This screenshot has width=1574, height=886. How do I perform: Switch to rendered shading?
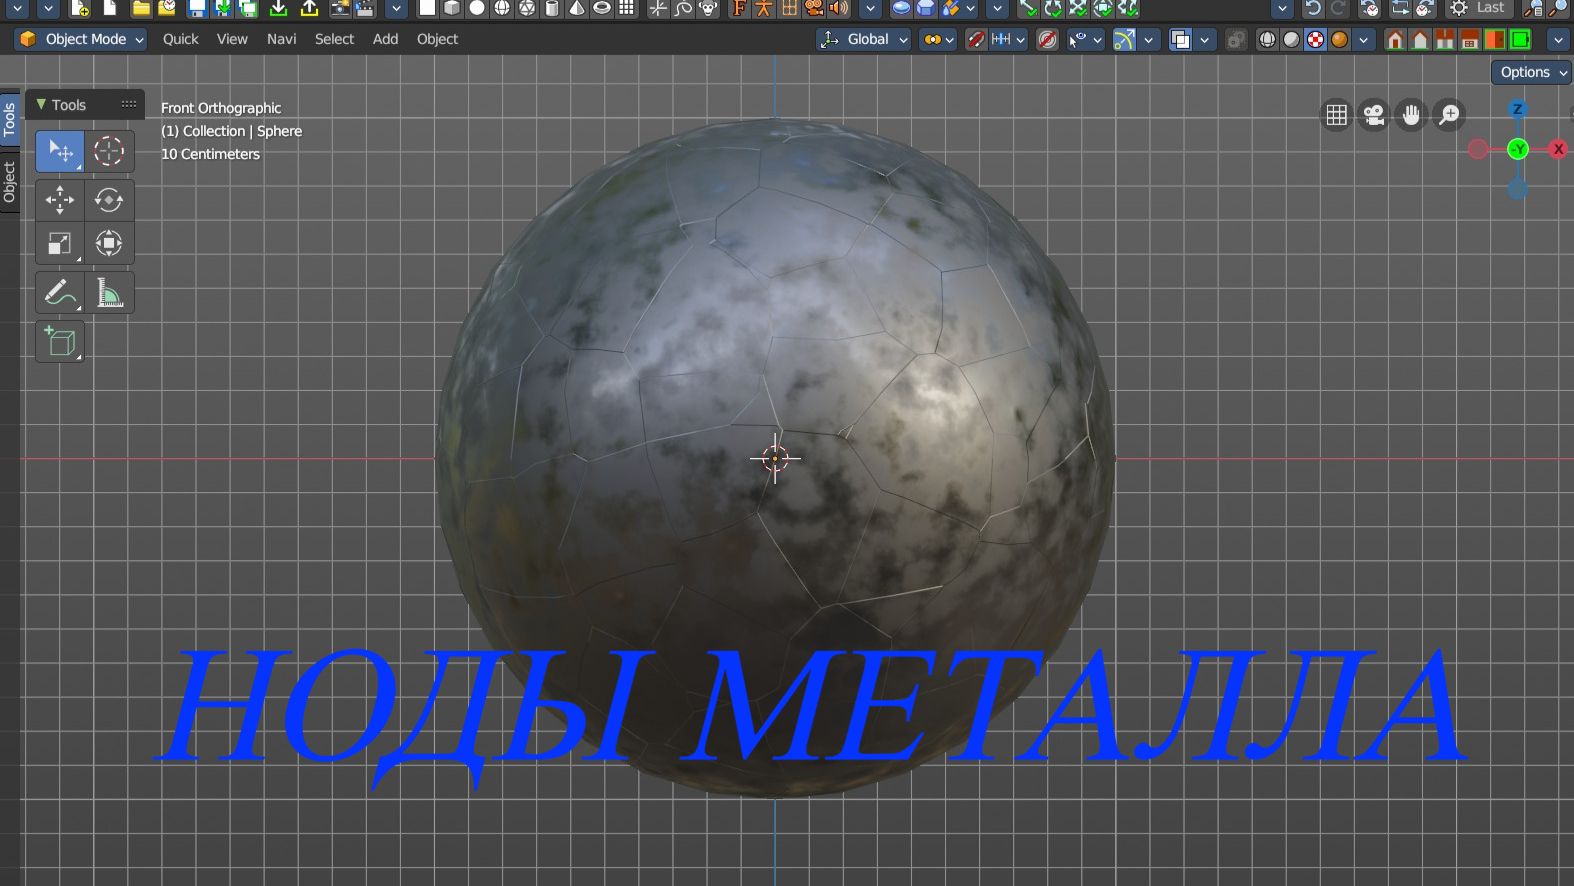tap(1339, 39)
